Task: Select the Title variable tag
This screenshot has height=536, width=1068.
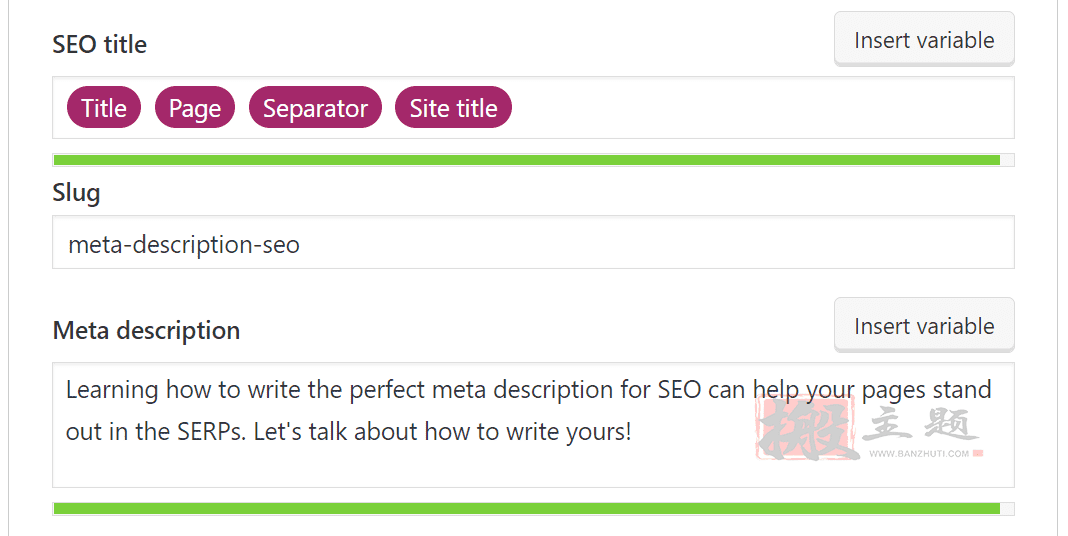Action: click(104, 108)
